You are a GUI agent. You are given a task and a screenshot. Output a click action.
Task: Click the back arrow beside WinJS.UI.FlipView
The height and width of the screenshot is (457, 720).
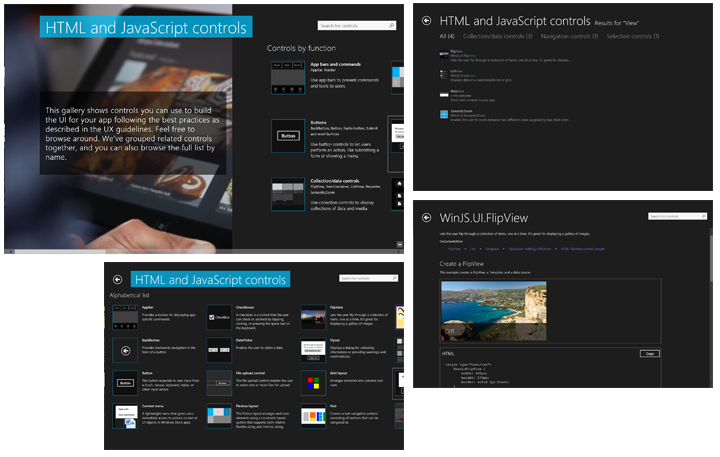(x=427, y=218)
